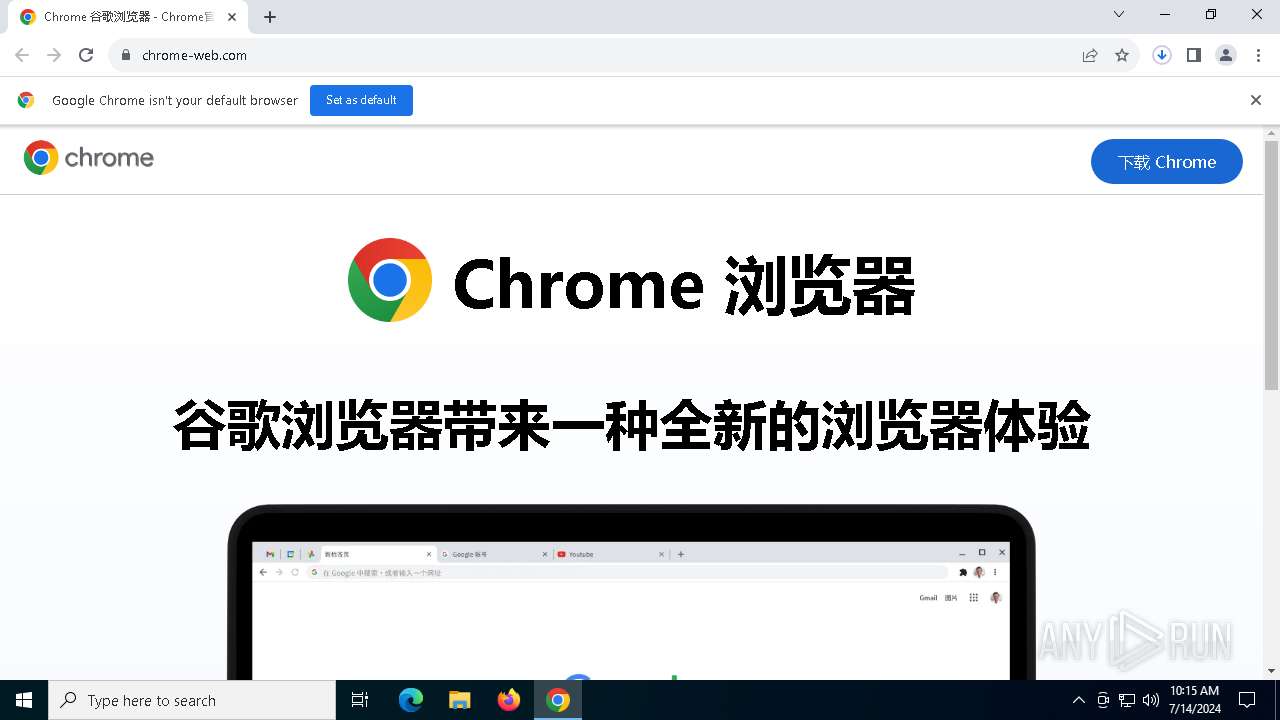The image size is (1280, 720).
Task: Open the network tray icon
Action: pos(1127,700)
